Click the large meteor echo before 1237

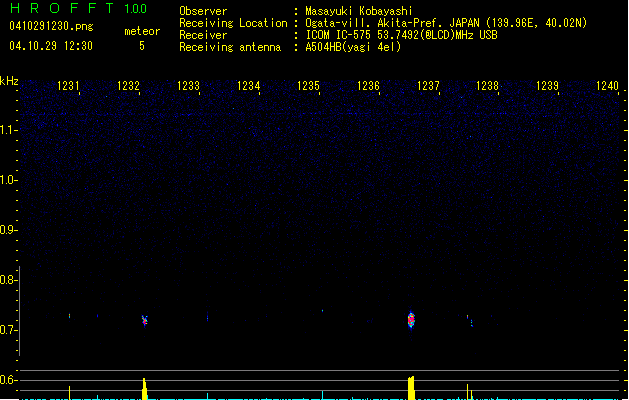[411, 320]
